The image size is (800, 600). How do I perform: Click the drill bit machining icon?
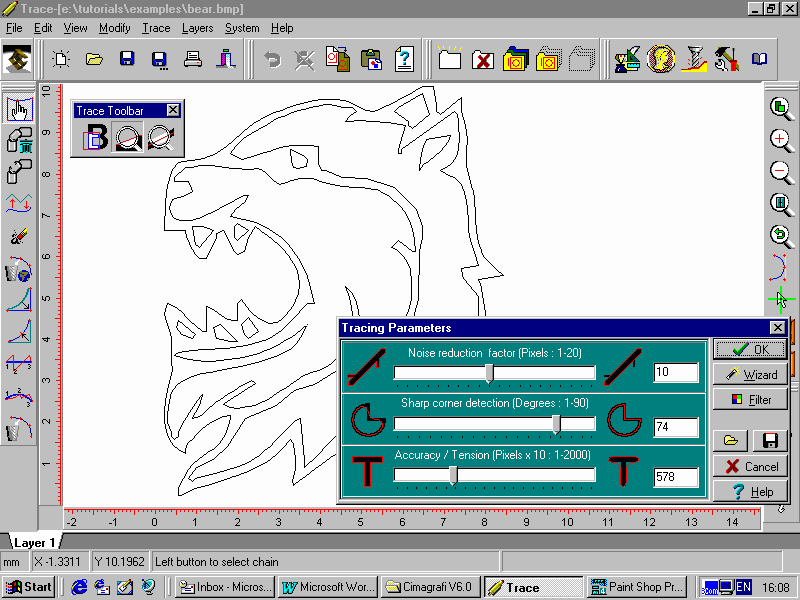tap(694, 59)
